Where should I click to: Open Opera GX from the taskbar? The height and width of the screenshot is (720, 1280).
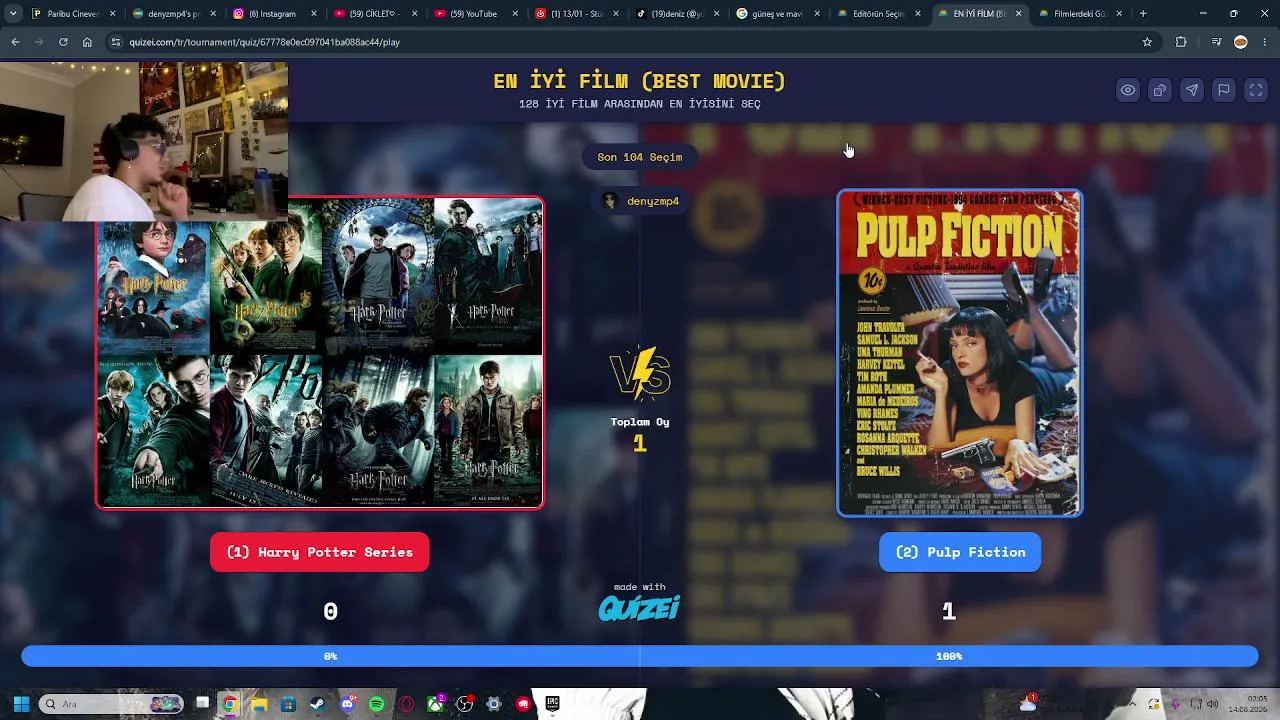tap(406, 704)
